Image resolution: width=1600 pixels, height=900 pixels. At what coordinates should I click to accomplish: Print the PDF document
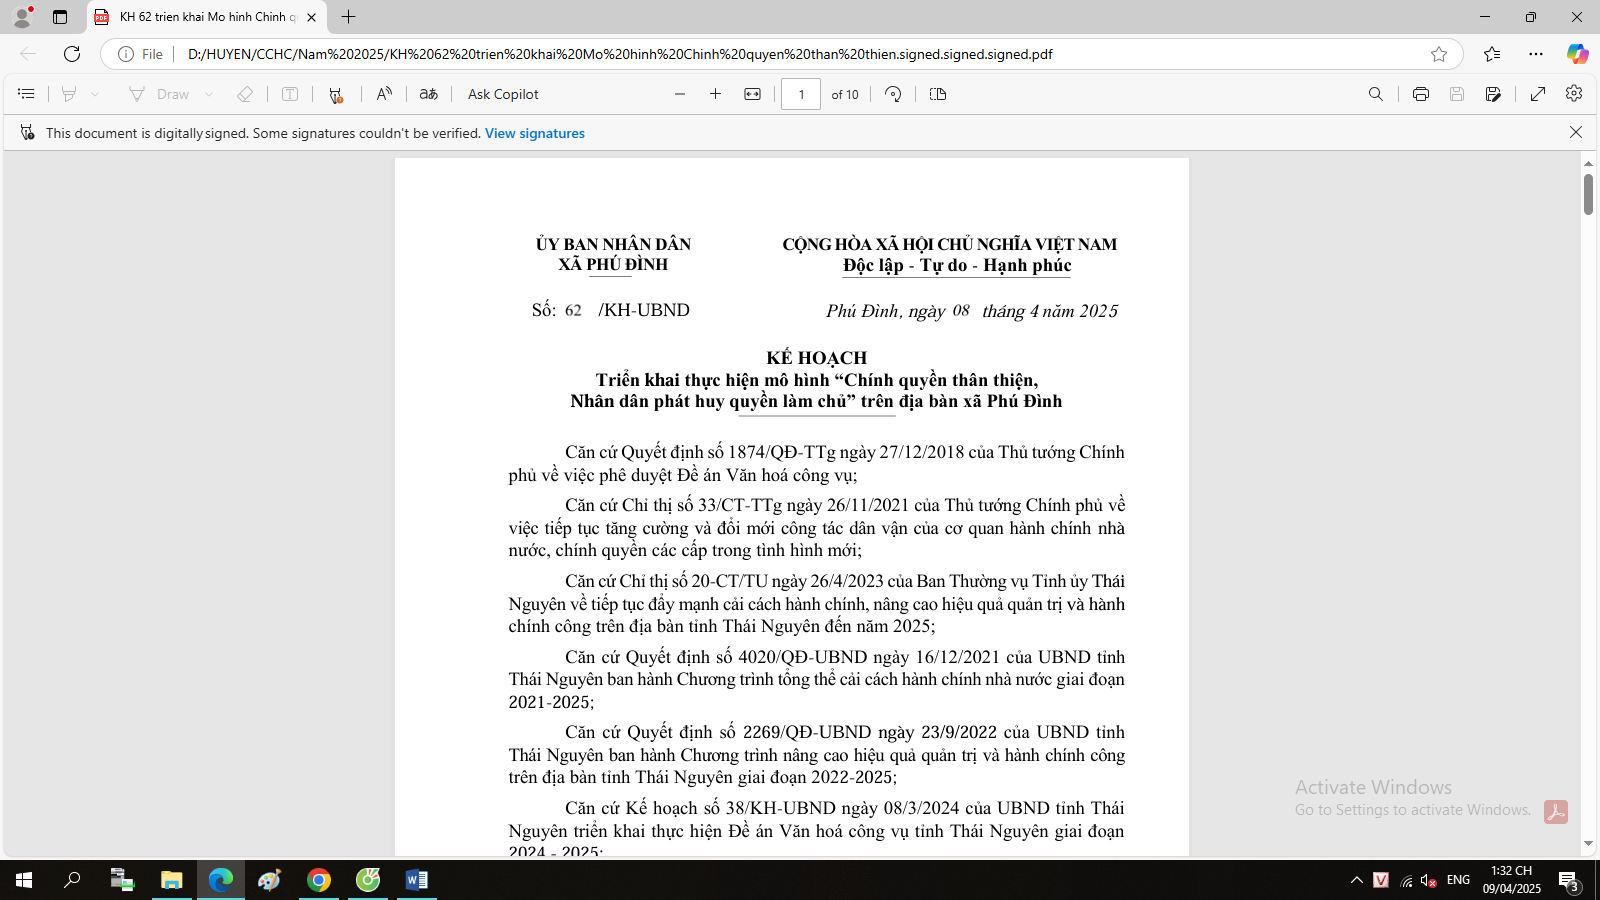1420,94
